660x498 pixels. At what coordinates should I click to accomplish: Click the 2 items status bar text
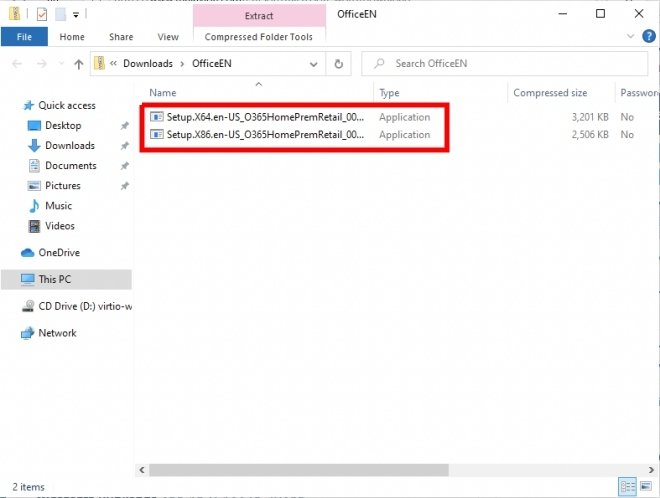[28, 487]
